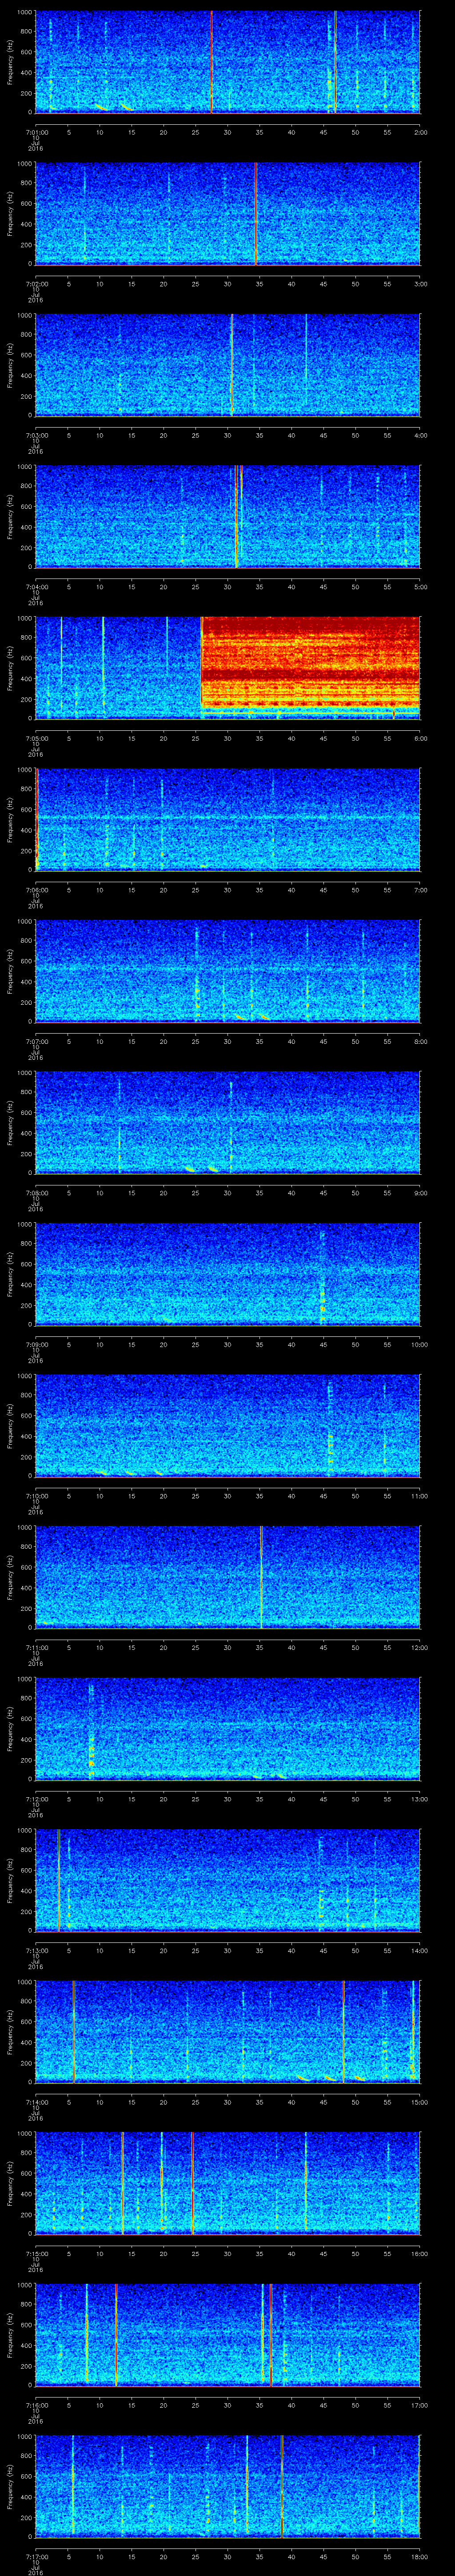Click the "7:10:00" start time label
The image size is (455, 2576).
pyautogui.click(x=36, y=1496)
